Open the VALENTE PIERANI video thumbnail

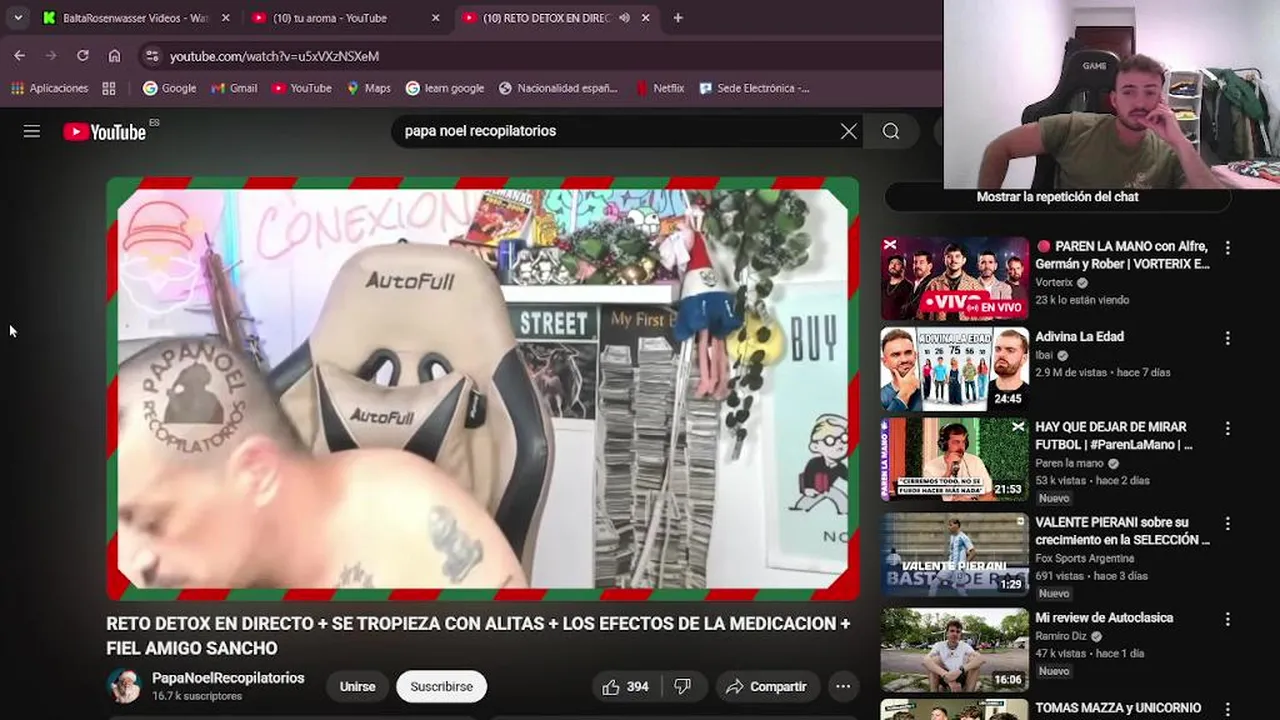954,554
